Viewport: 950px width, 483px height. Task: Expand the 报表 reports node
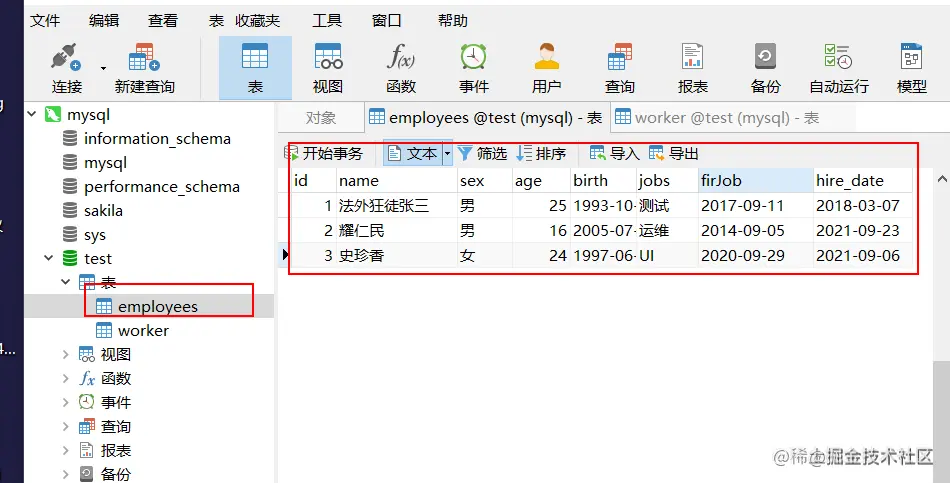click(65, 450)
